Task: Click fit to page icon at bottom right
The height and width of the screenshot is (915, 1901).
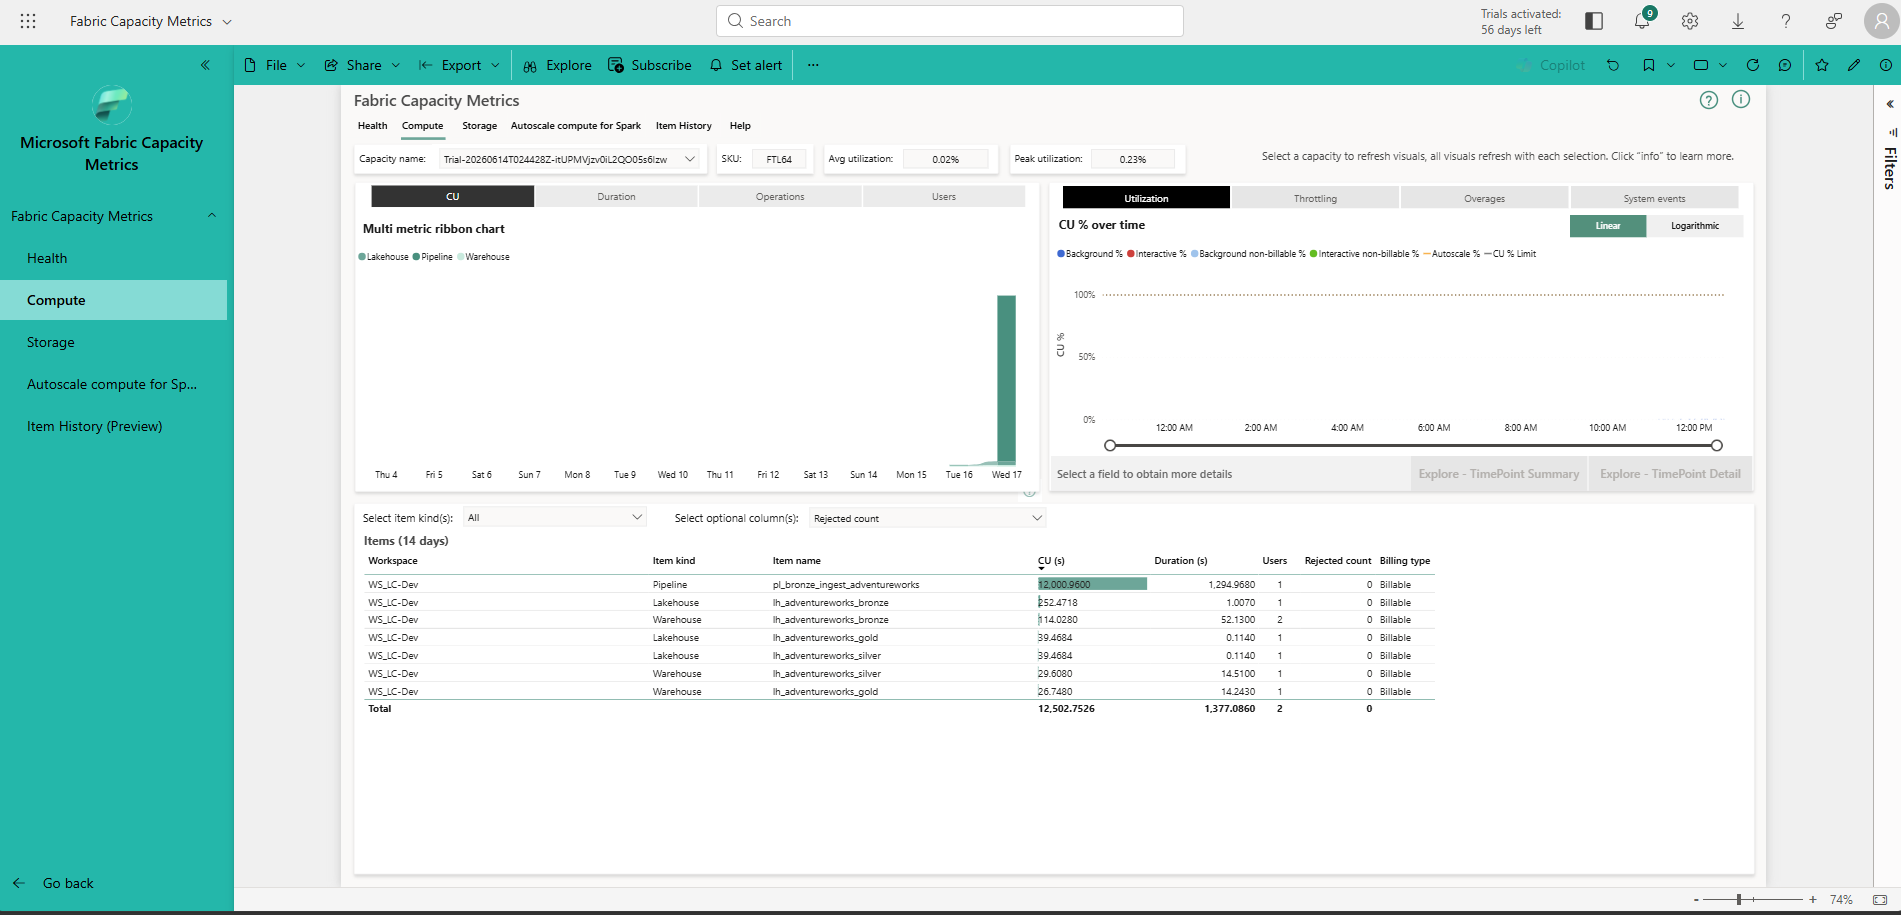Action: [1880, 900]
